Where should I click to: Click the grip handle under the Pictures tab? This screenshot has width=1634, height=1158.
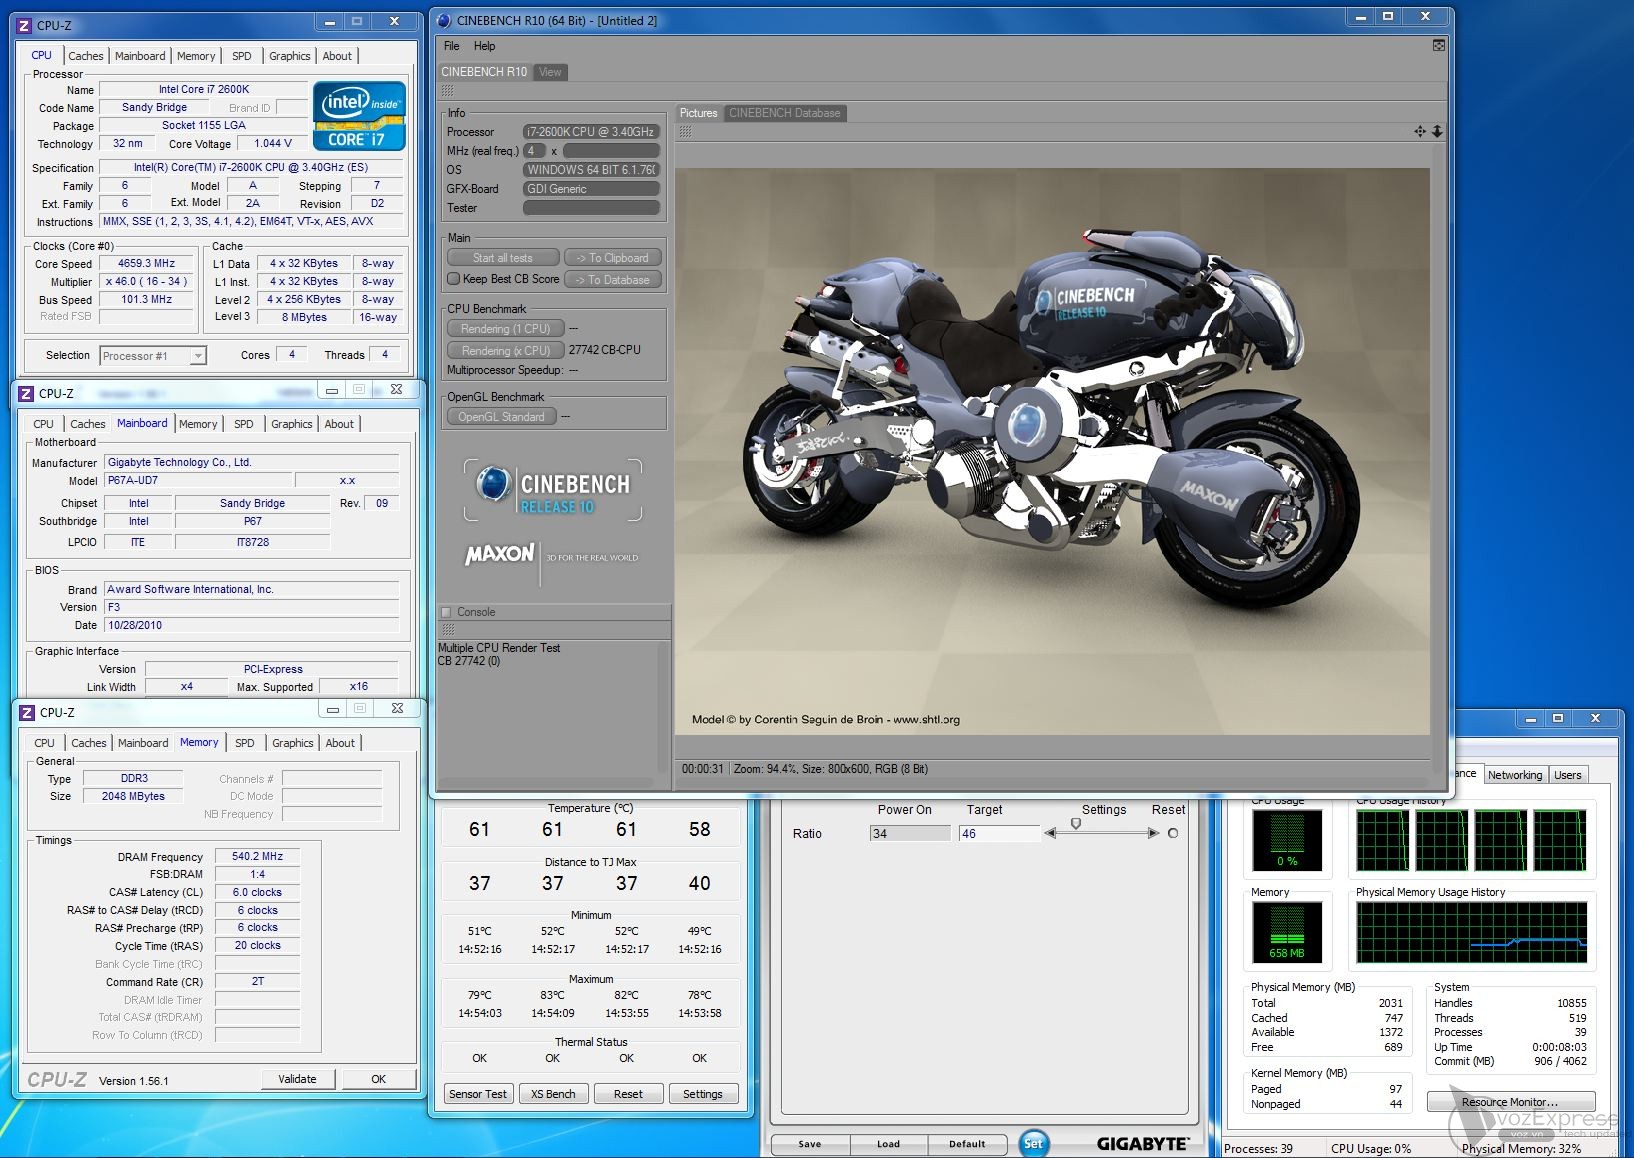(685, 131)
